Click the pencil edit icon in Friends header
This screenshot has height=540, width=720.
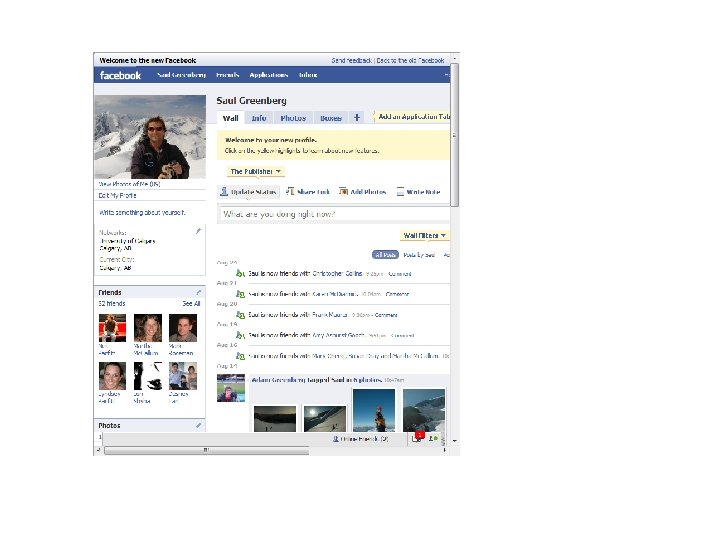point(198,292)
